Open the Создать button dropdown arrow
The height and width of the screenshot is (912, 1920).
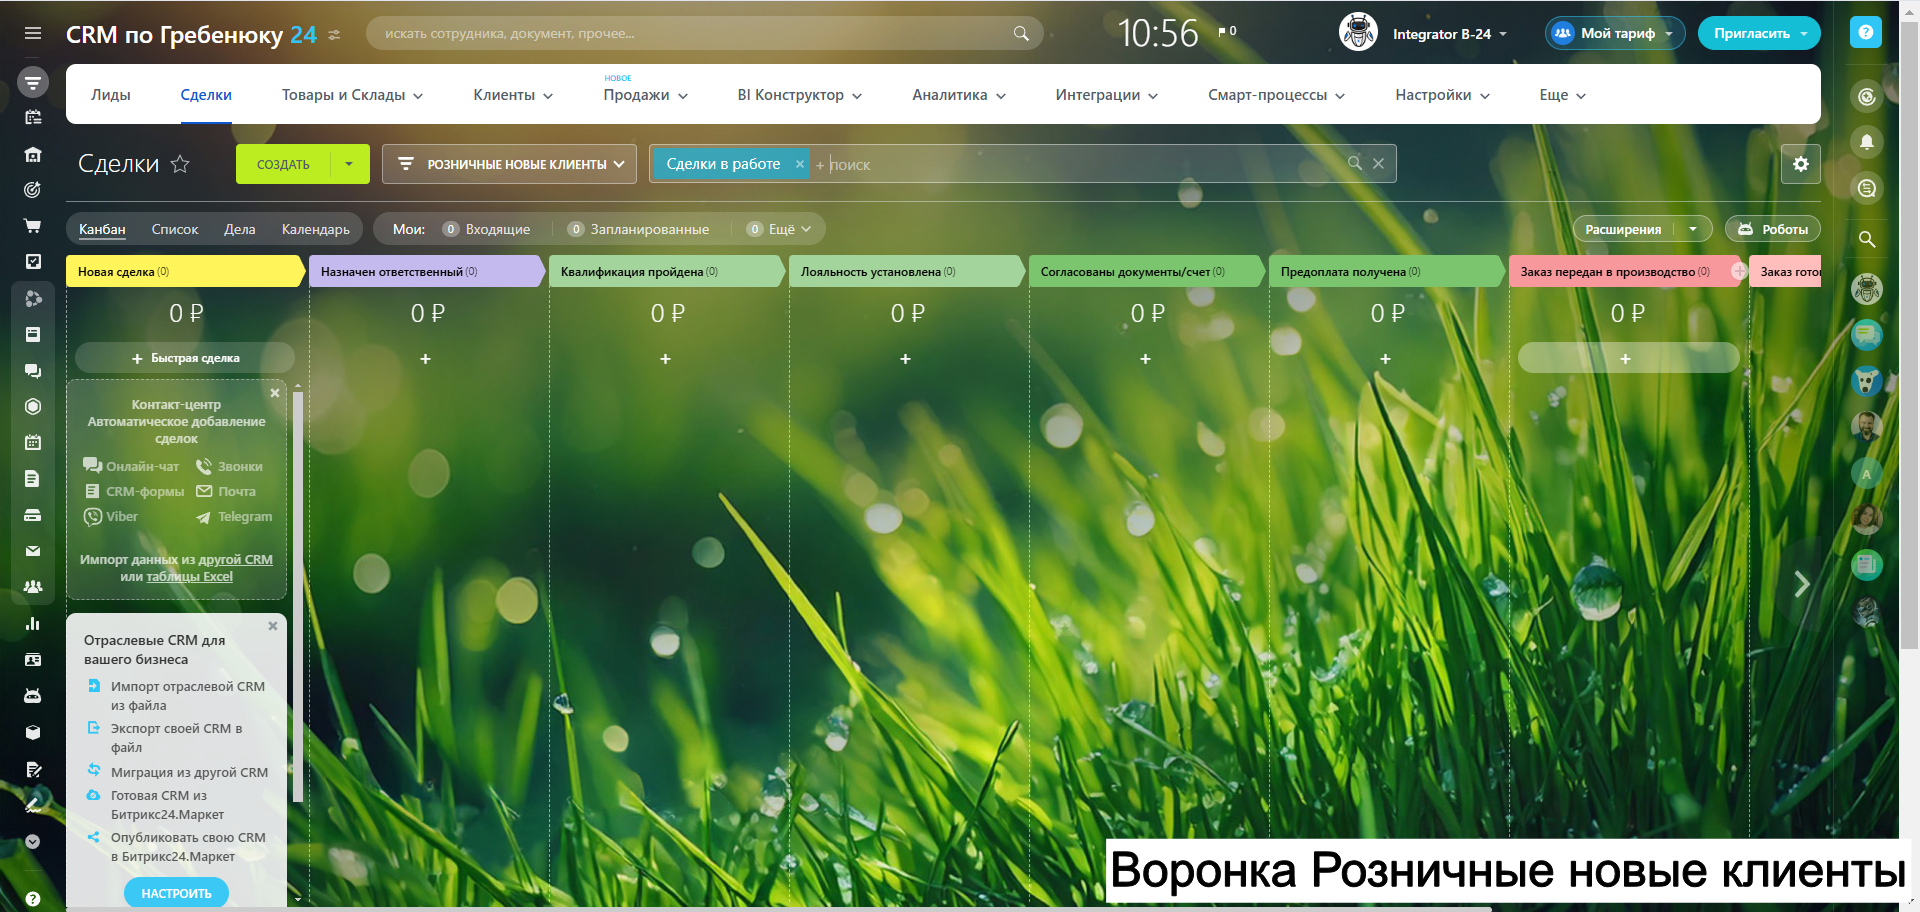(x=349, y=164)
